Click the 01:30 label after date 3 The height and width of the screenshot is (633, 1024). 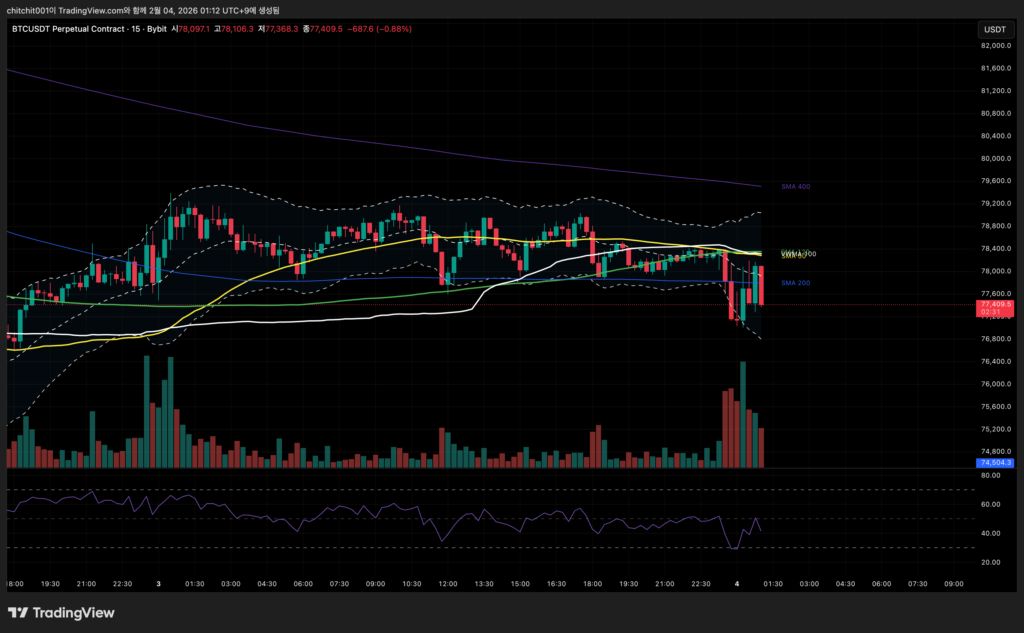[x=196, y=584]
